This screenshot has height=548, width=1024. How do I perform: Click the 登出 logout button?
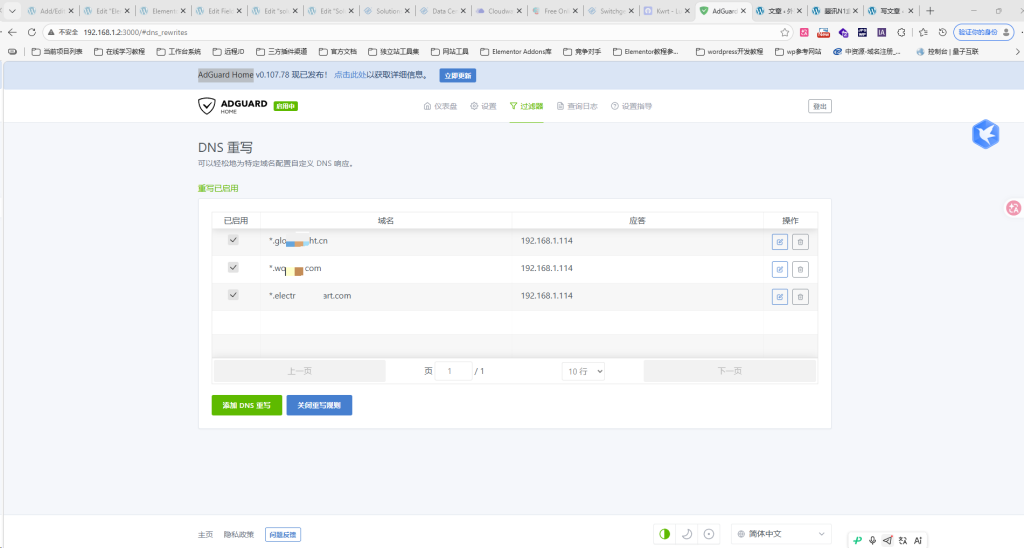point(820,106)
